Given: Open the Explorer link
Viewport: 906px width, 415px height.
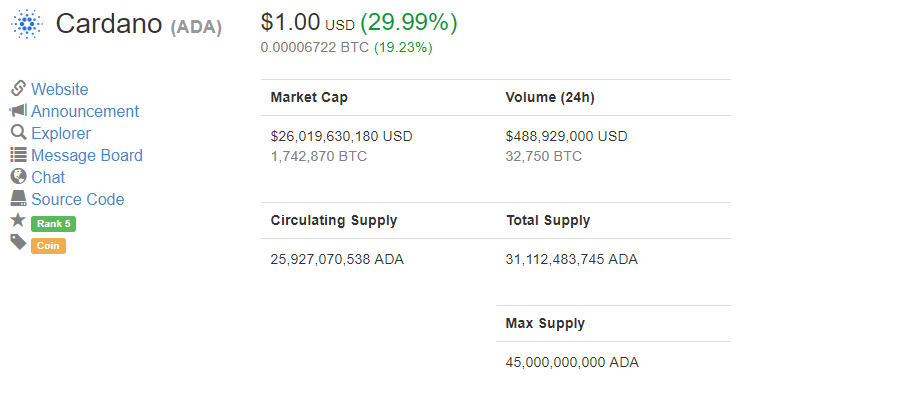Looking at the screenshot, I should [61, 133].
